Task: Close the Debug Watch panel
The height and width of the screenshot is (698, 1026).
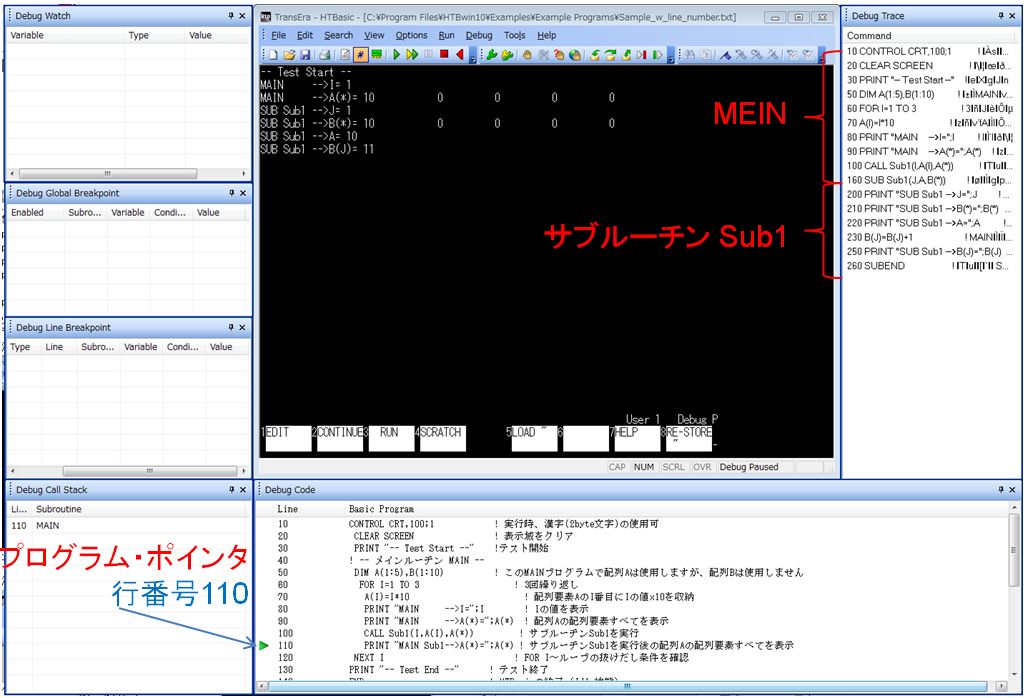Action: [x=242, y=16]
